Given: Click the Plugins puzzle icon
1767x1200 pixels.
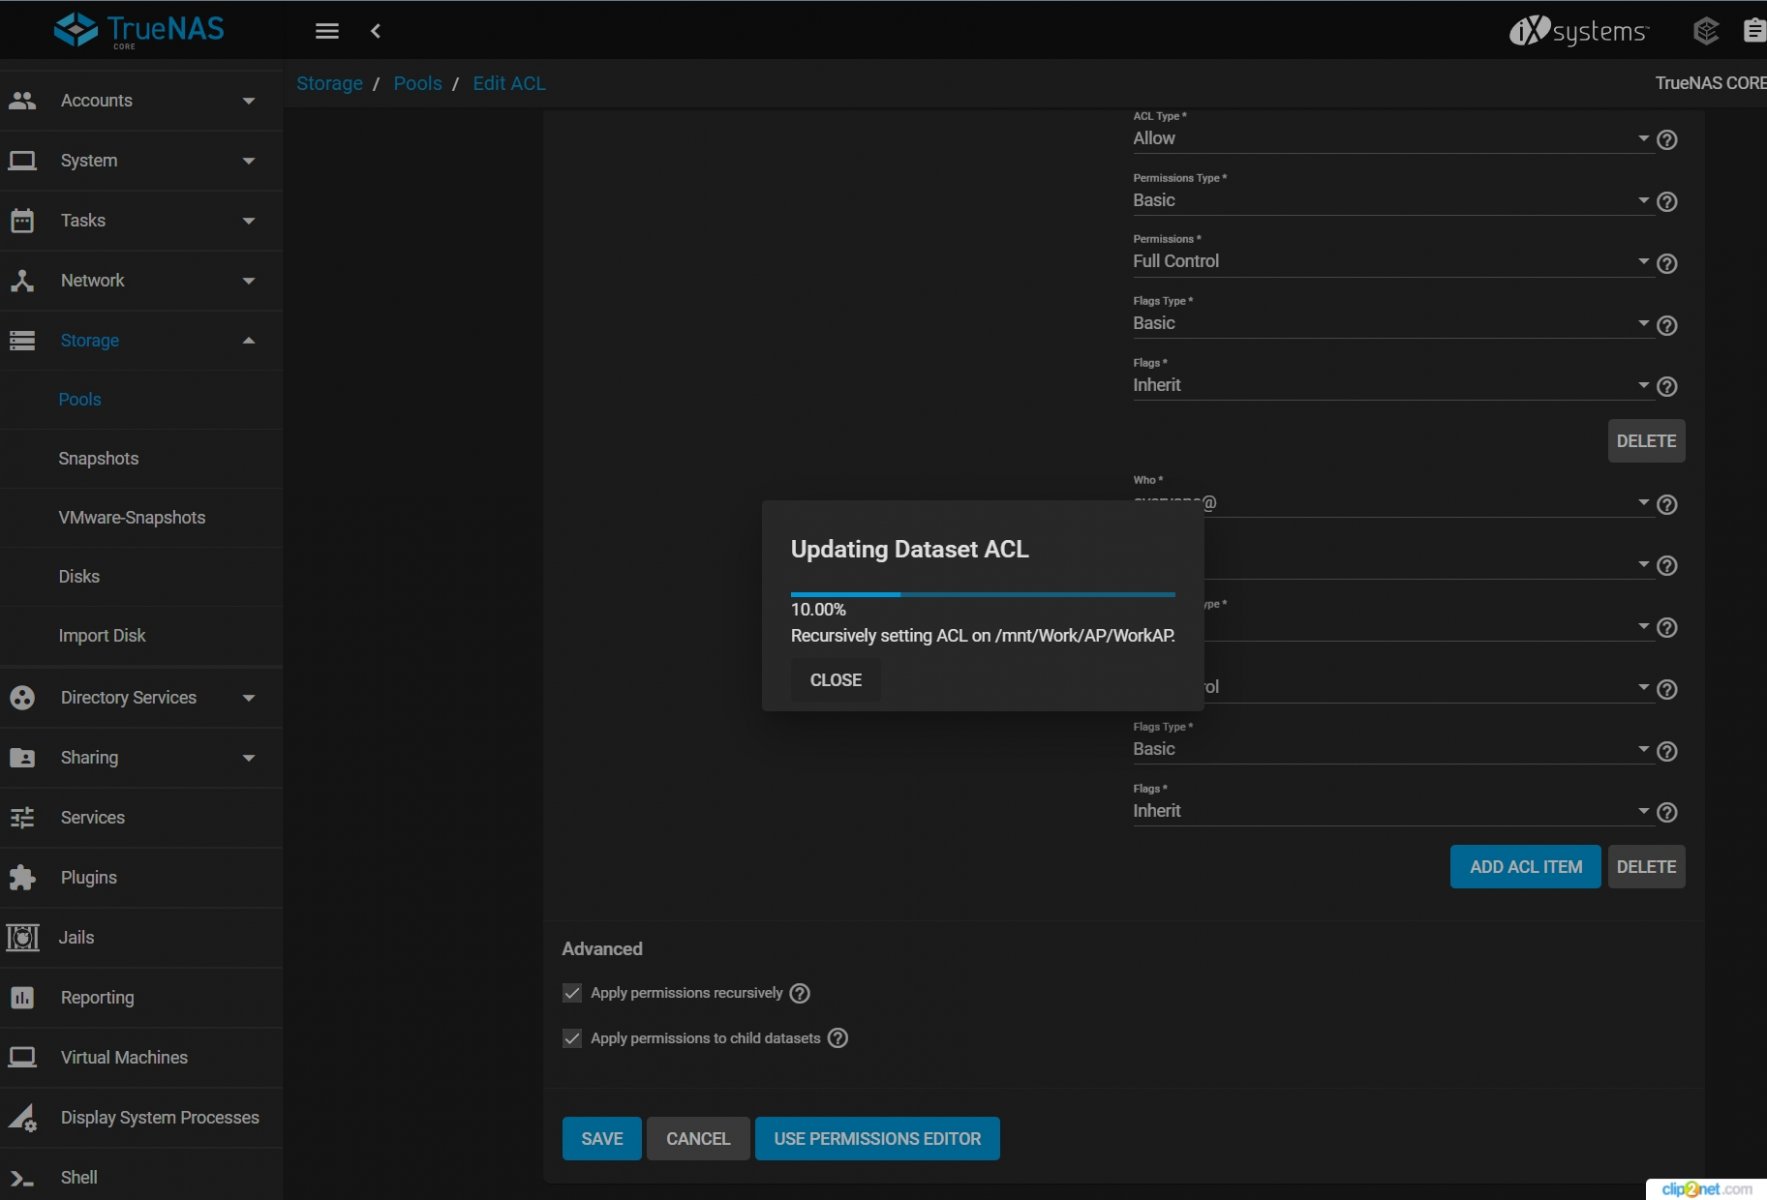Looking at the screenshot, I should point(22,877).
